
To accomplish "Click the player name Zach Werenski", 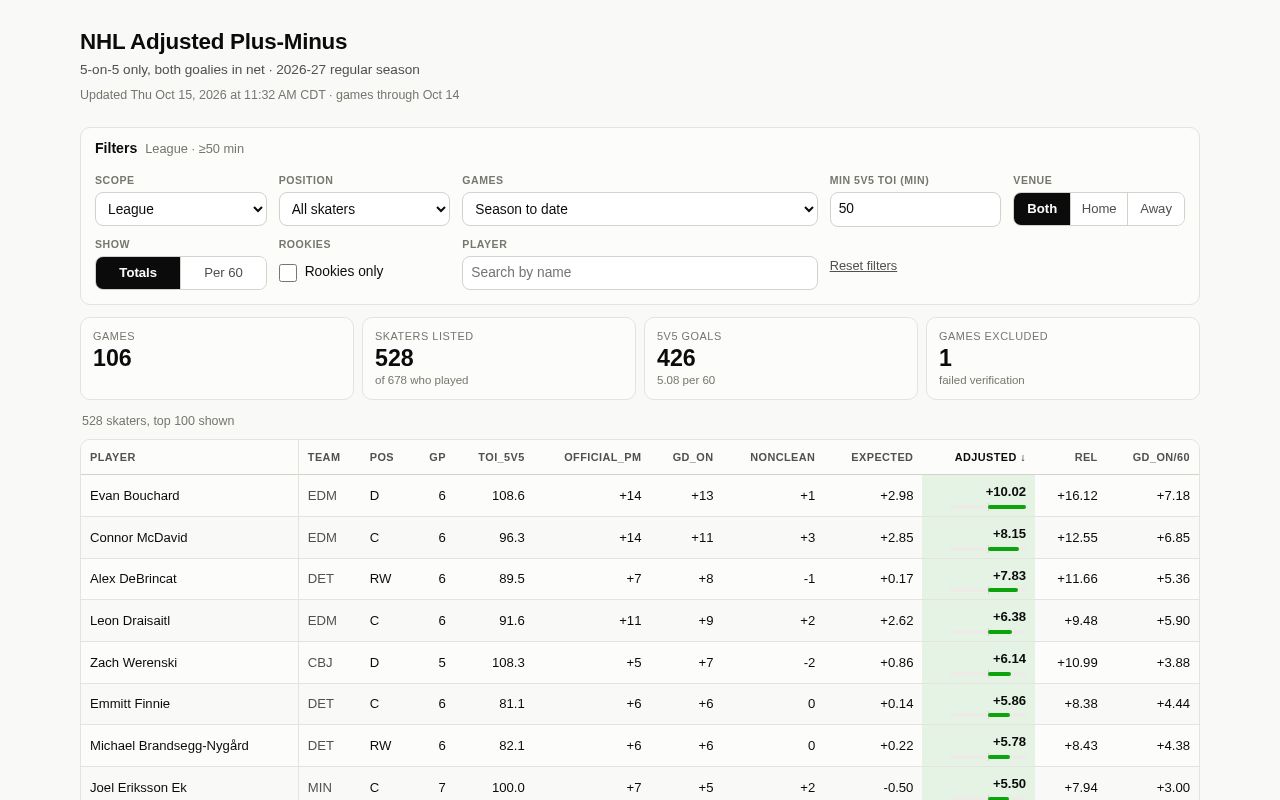I will point(133,663).
